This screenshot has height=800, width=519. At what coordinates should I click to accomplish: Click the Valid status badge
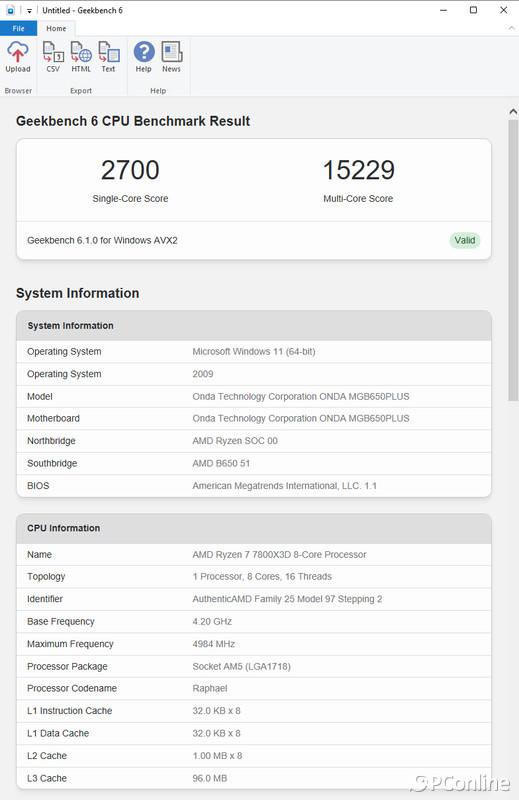pyautogui.click(x=465, y=240)
